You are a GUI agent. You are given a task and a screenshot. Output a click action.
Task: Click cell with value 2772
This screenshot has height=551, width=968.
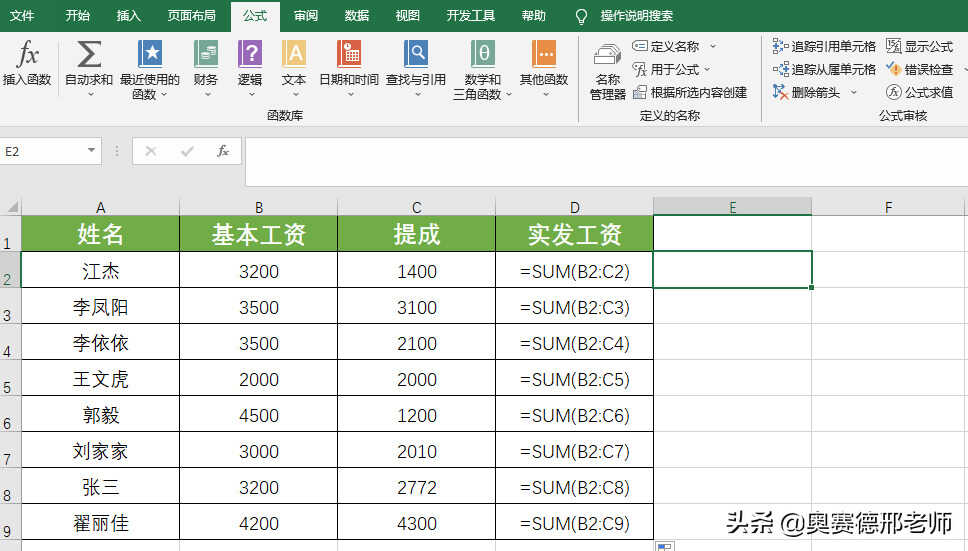point(417,487)
